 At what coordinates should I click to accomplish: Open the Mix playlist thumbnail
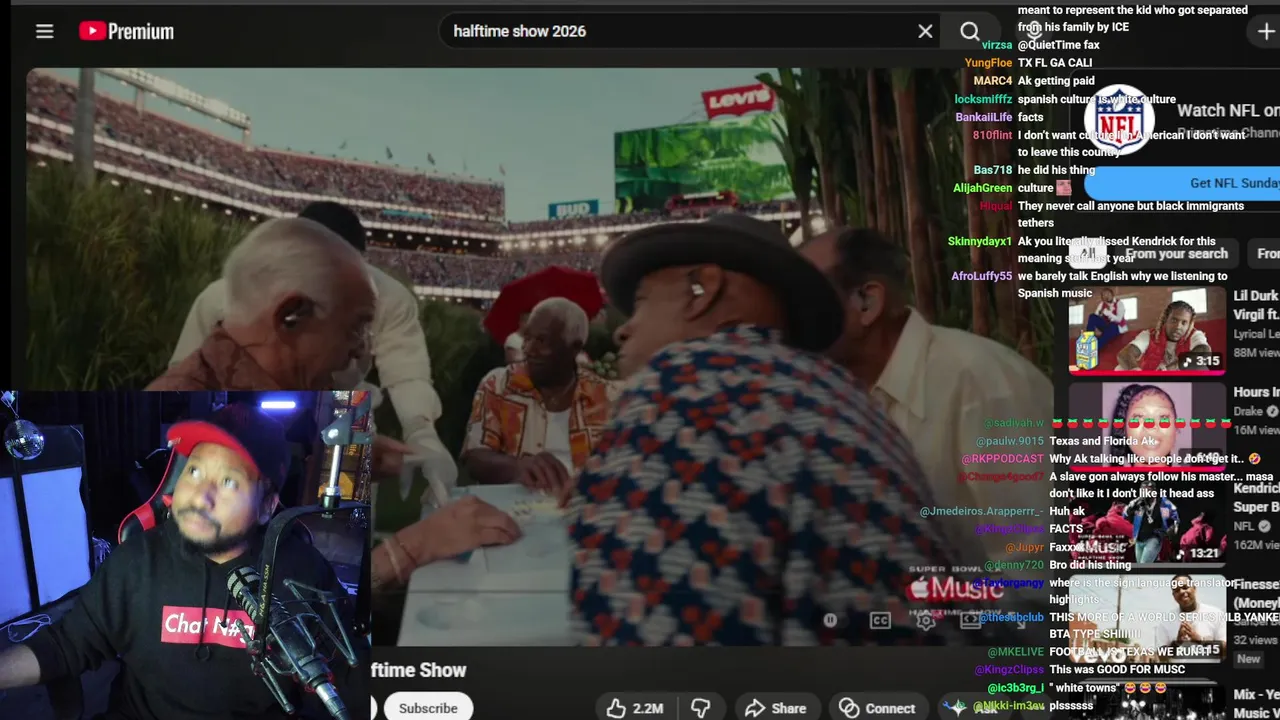[1147, 702]
